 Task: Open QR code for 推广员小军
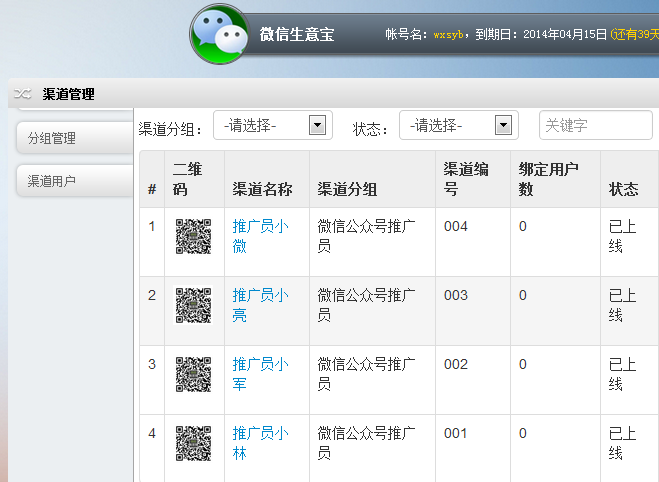point(193,375)
